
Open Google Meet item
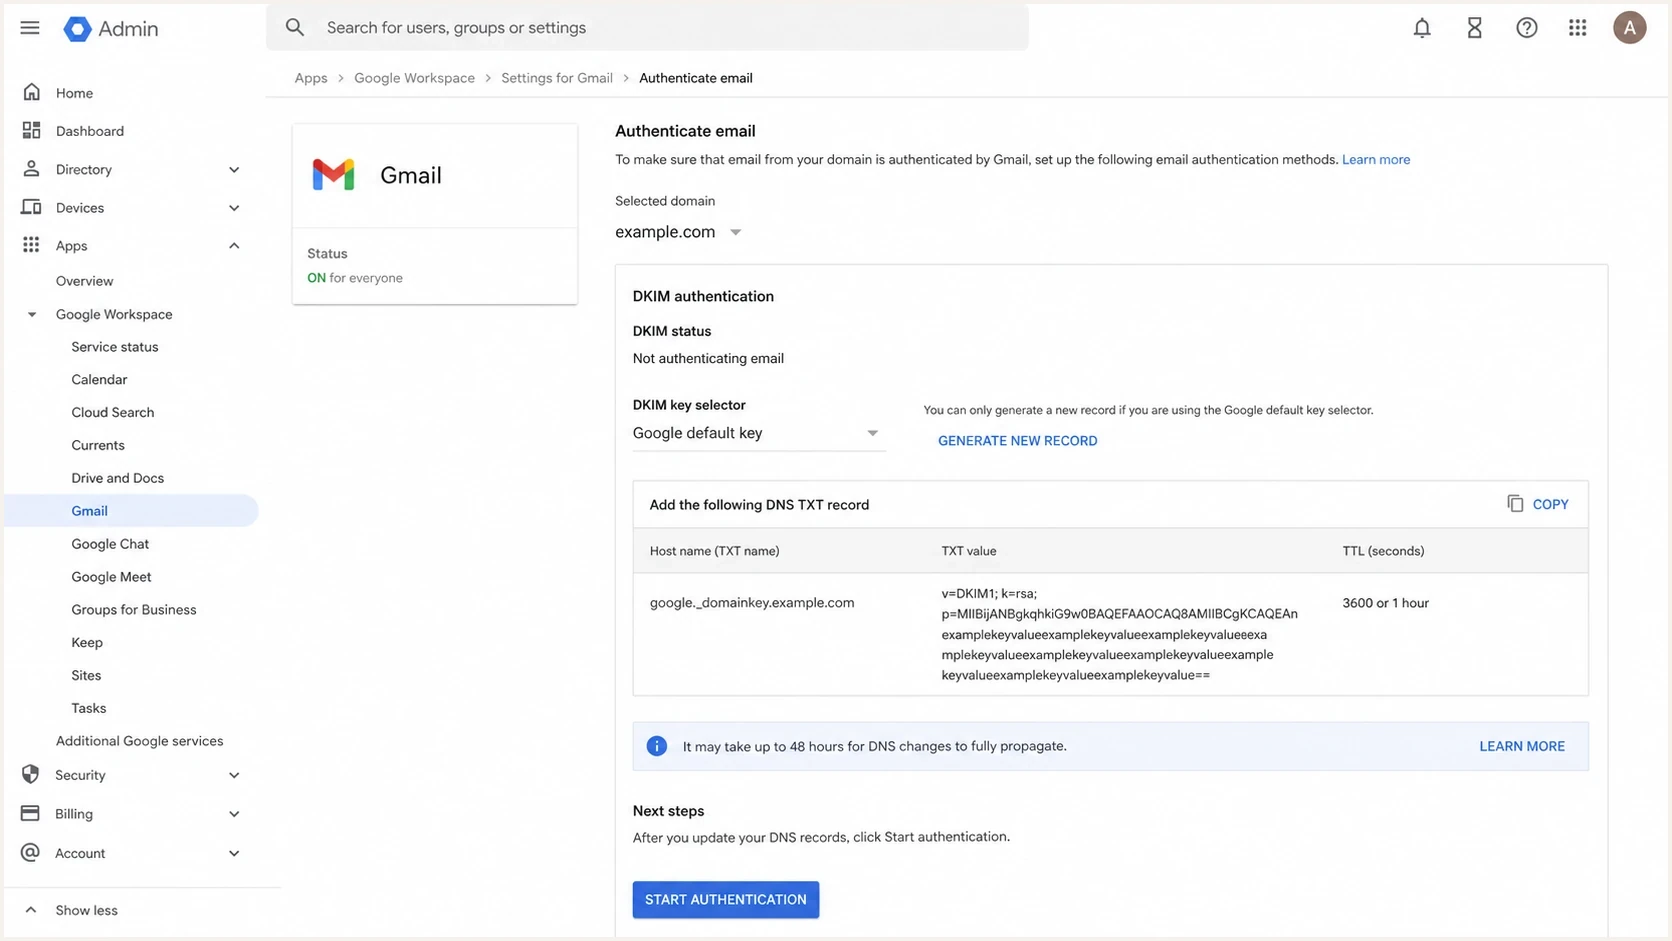[x=111, y=577]
